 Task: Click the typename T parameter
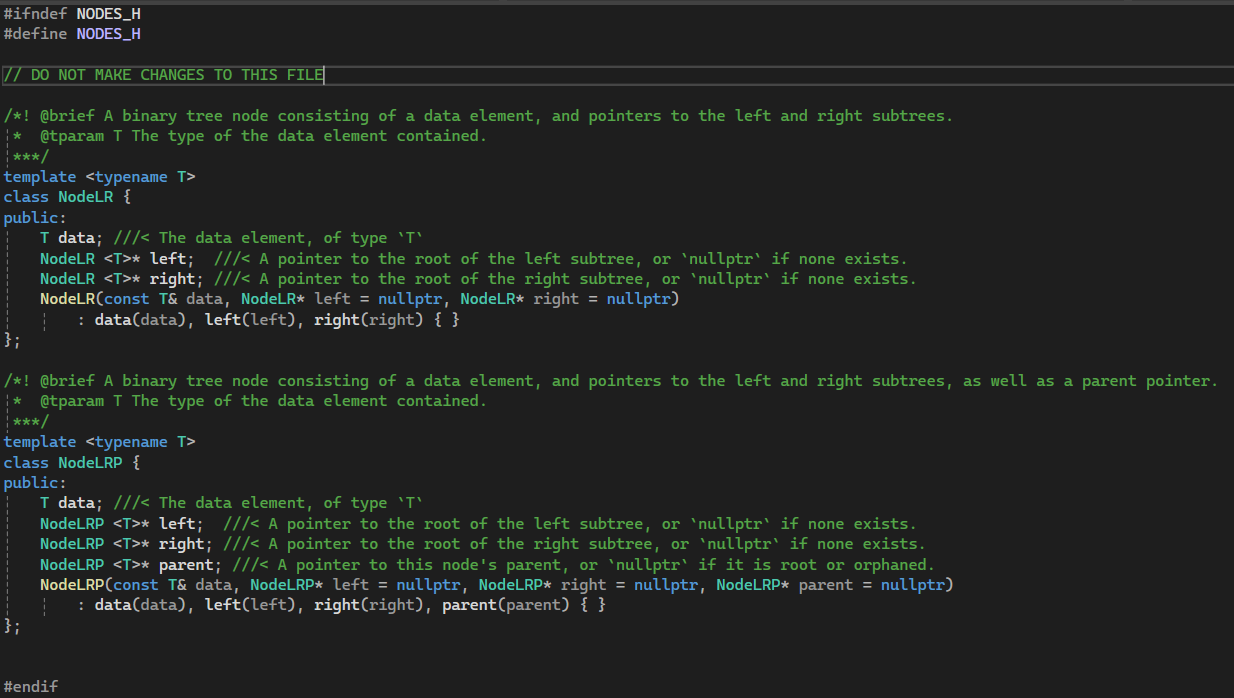(131, 176)
